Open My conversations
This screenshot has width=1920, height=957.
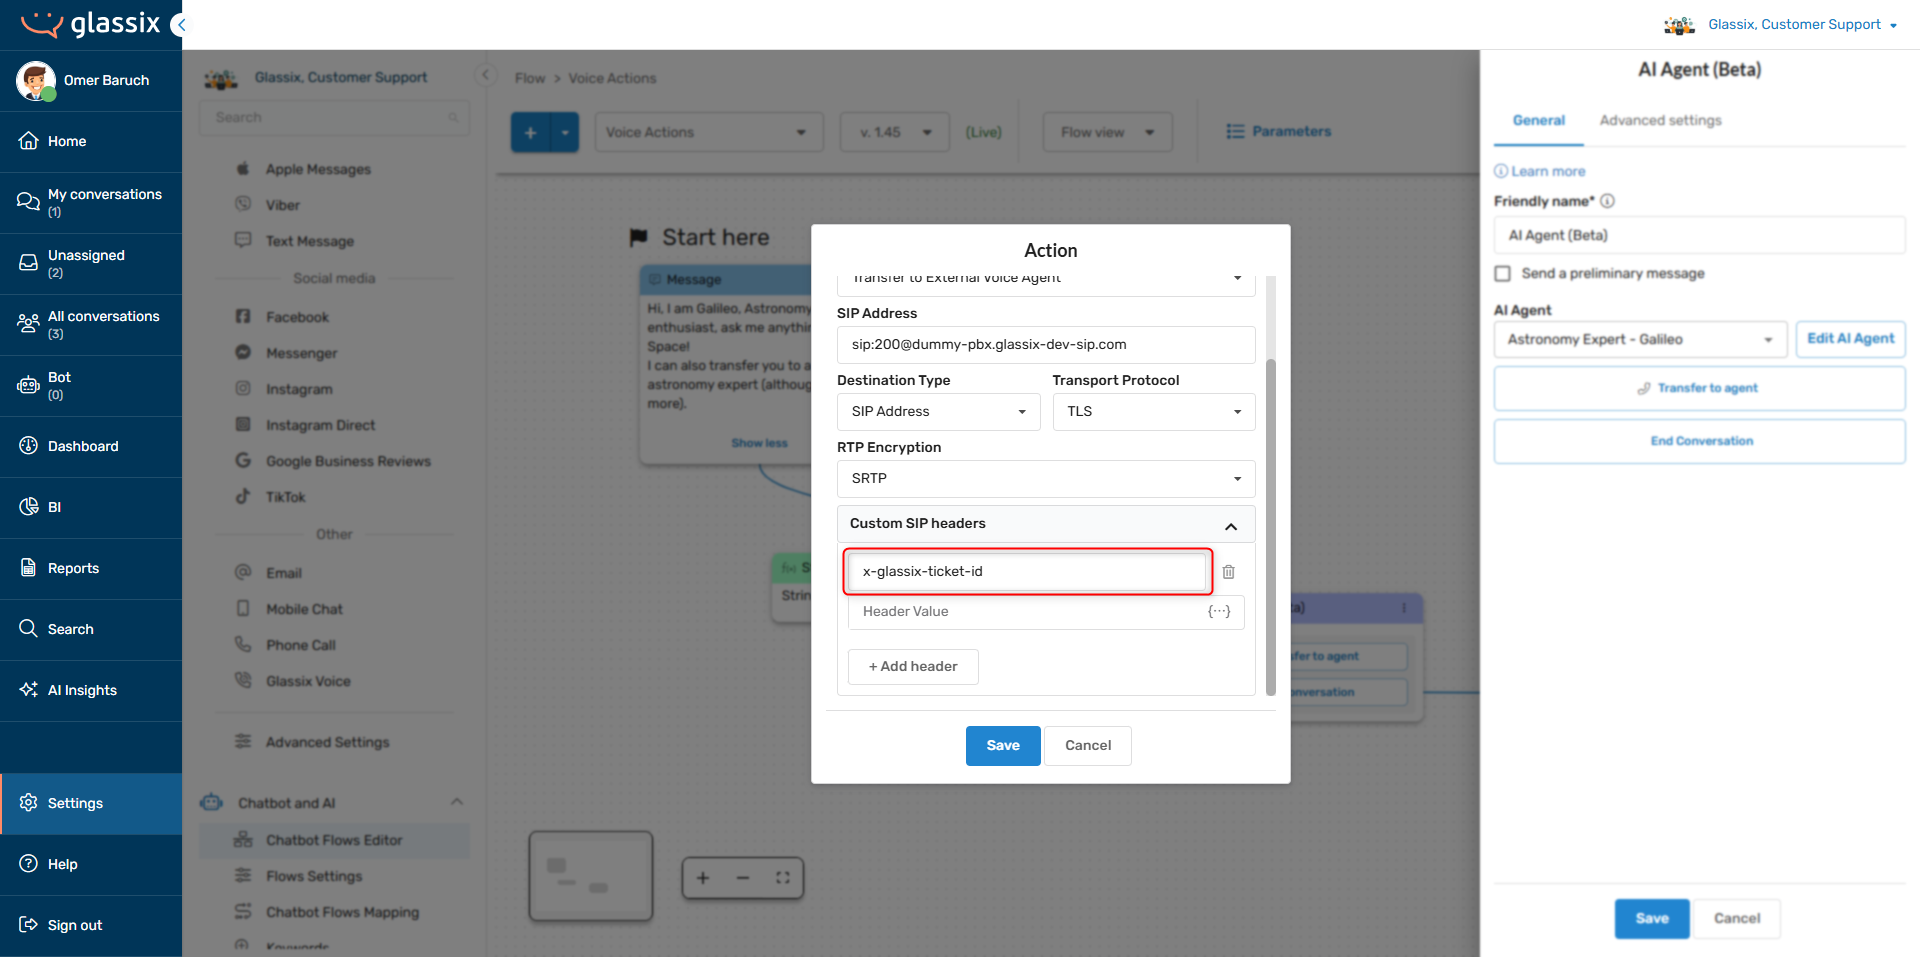pyautogui.click(x=91, y=203)
